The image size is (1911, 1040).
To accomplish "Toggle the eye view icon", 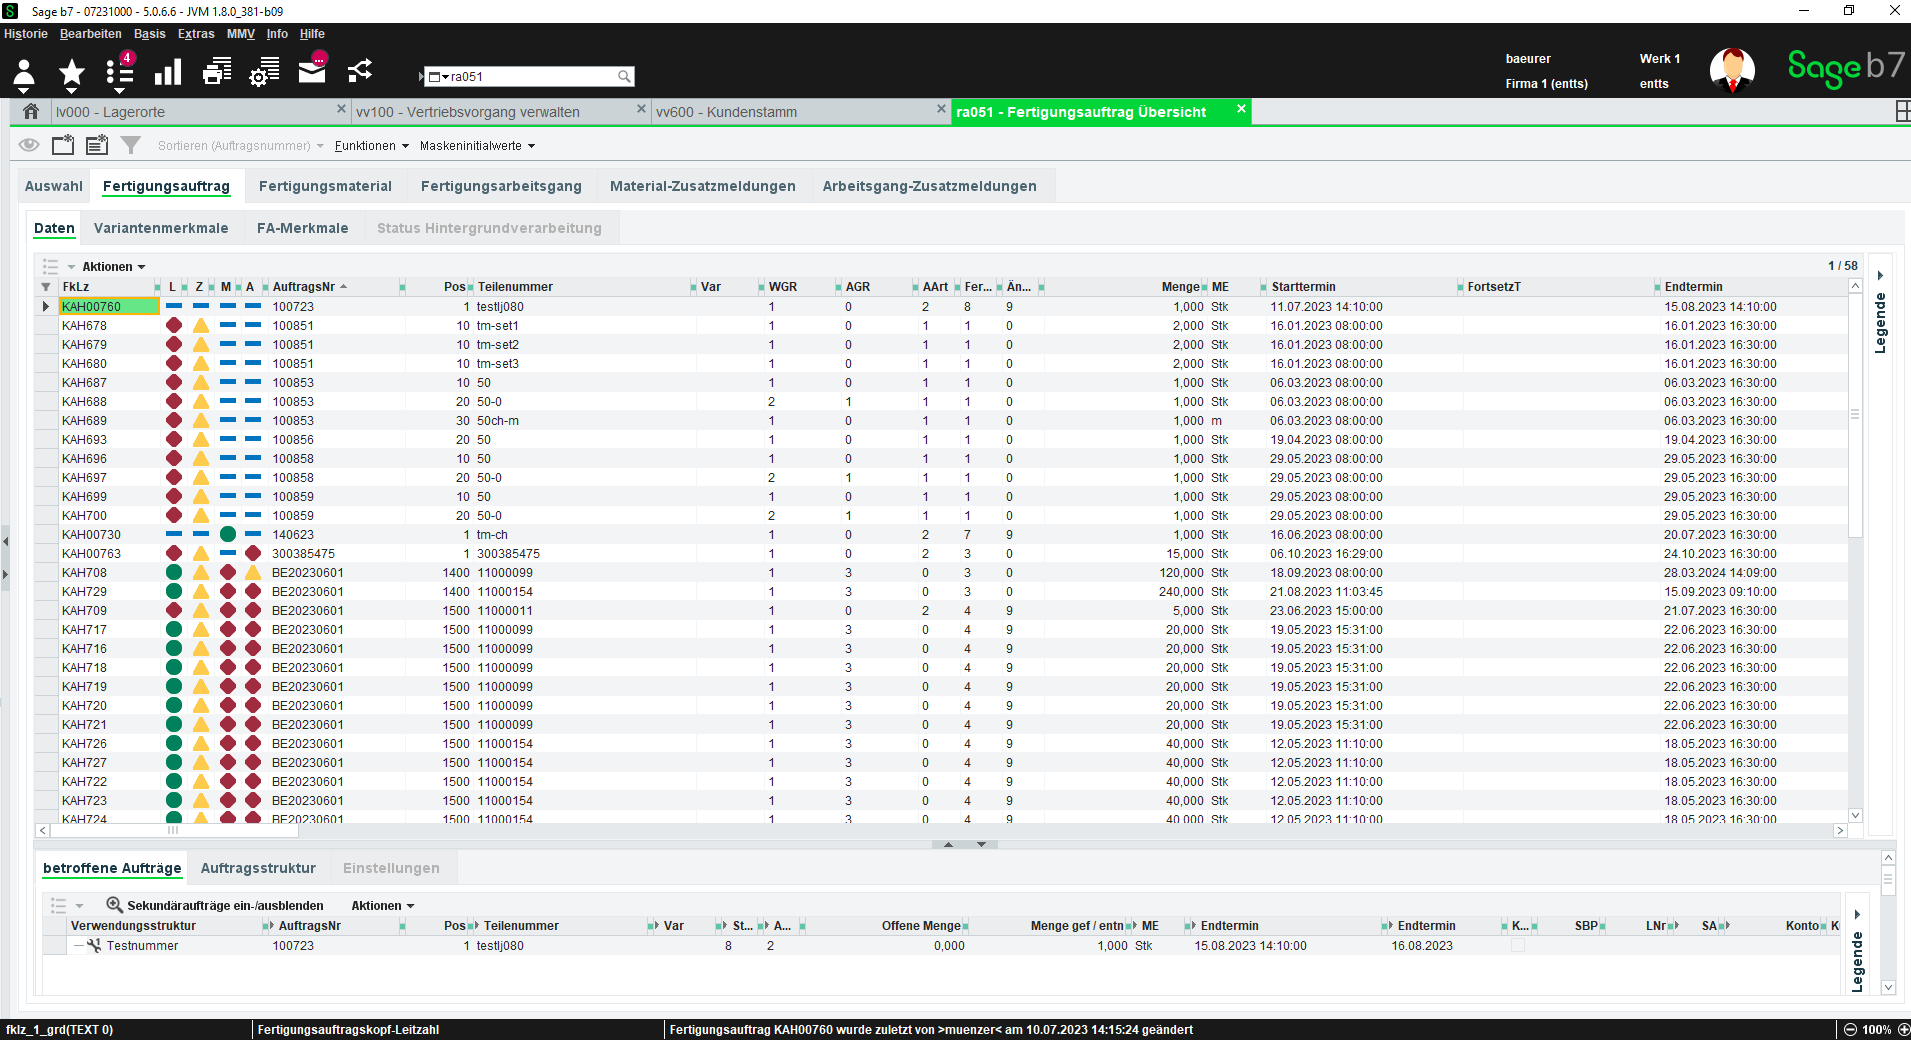I will click(29, 145).
